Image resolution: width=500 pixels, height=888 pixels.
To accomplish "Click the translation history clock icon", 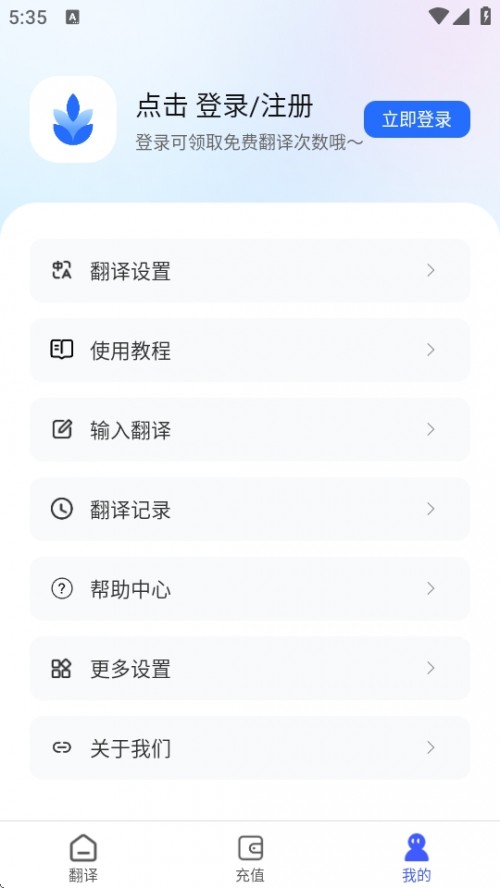I will pos(62,509).
